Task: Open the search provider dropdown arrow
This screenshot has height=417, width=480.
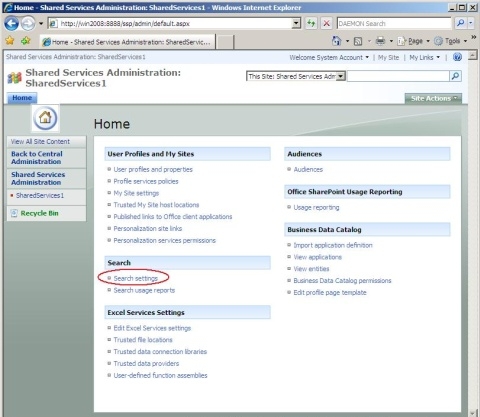Action: [470, 23]
